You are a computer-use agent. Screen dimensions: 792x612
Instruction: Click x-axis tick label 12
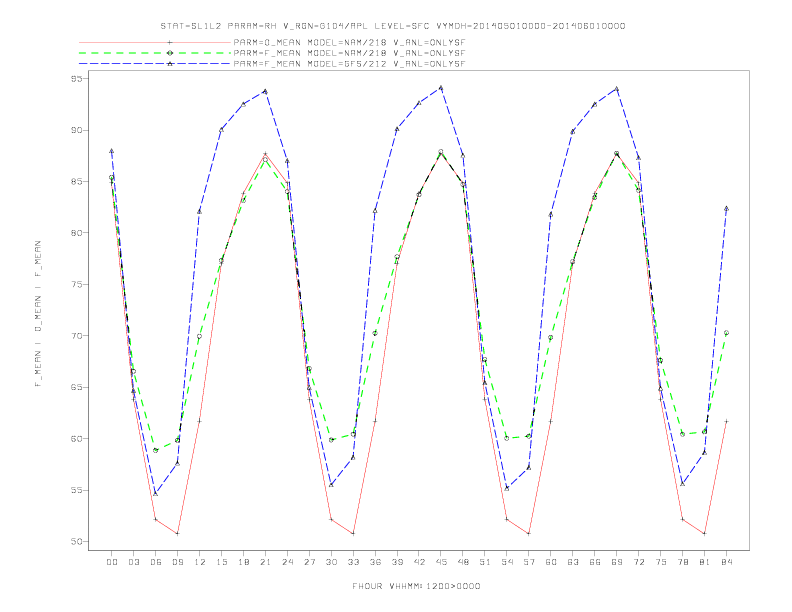click(x=200, y=562)
